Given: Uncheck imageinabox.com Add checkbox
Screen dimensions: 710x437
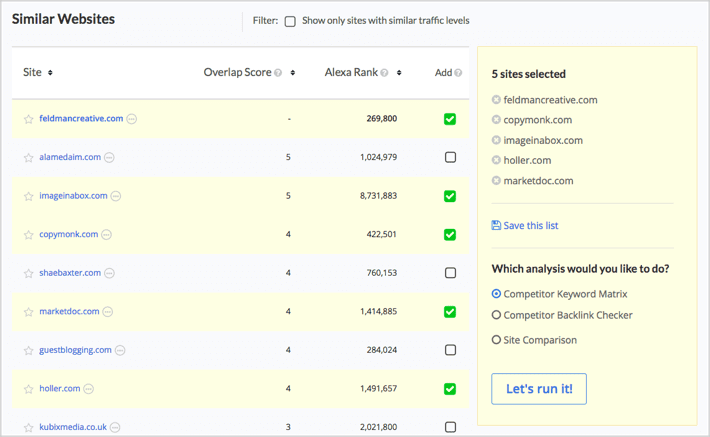Looking at the screenshot, I should [x=450, y=196].
